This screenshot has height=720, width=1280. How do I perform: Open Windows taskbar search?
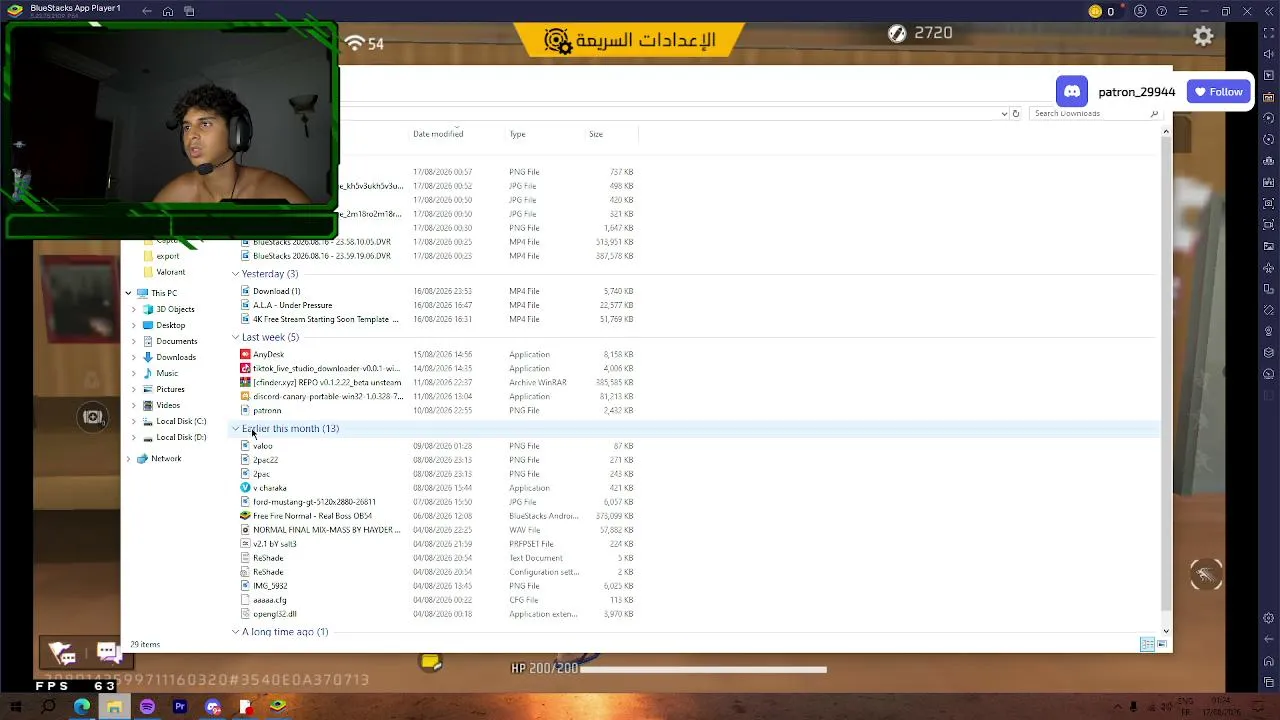[x=48, y=707]
